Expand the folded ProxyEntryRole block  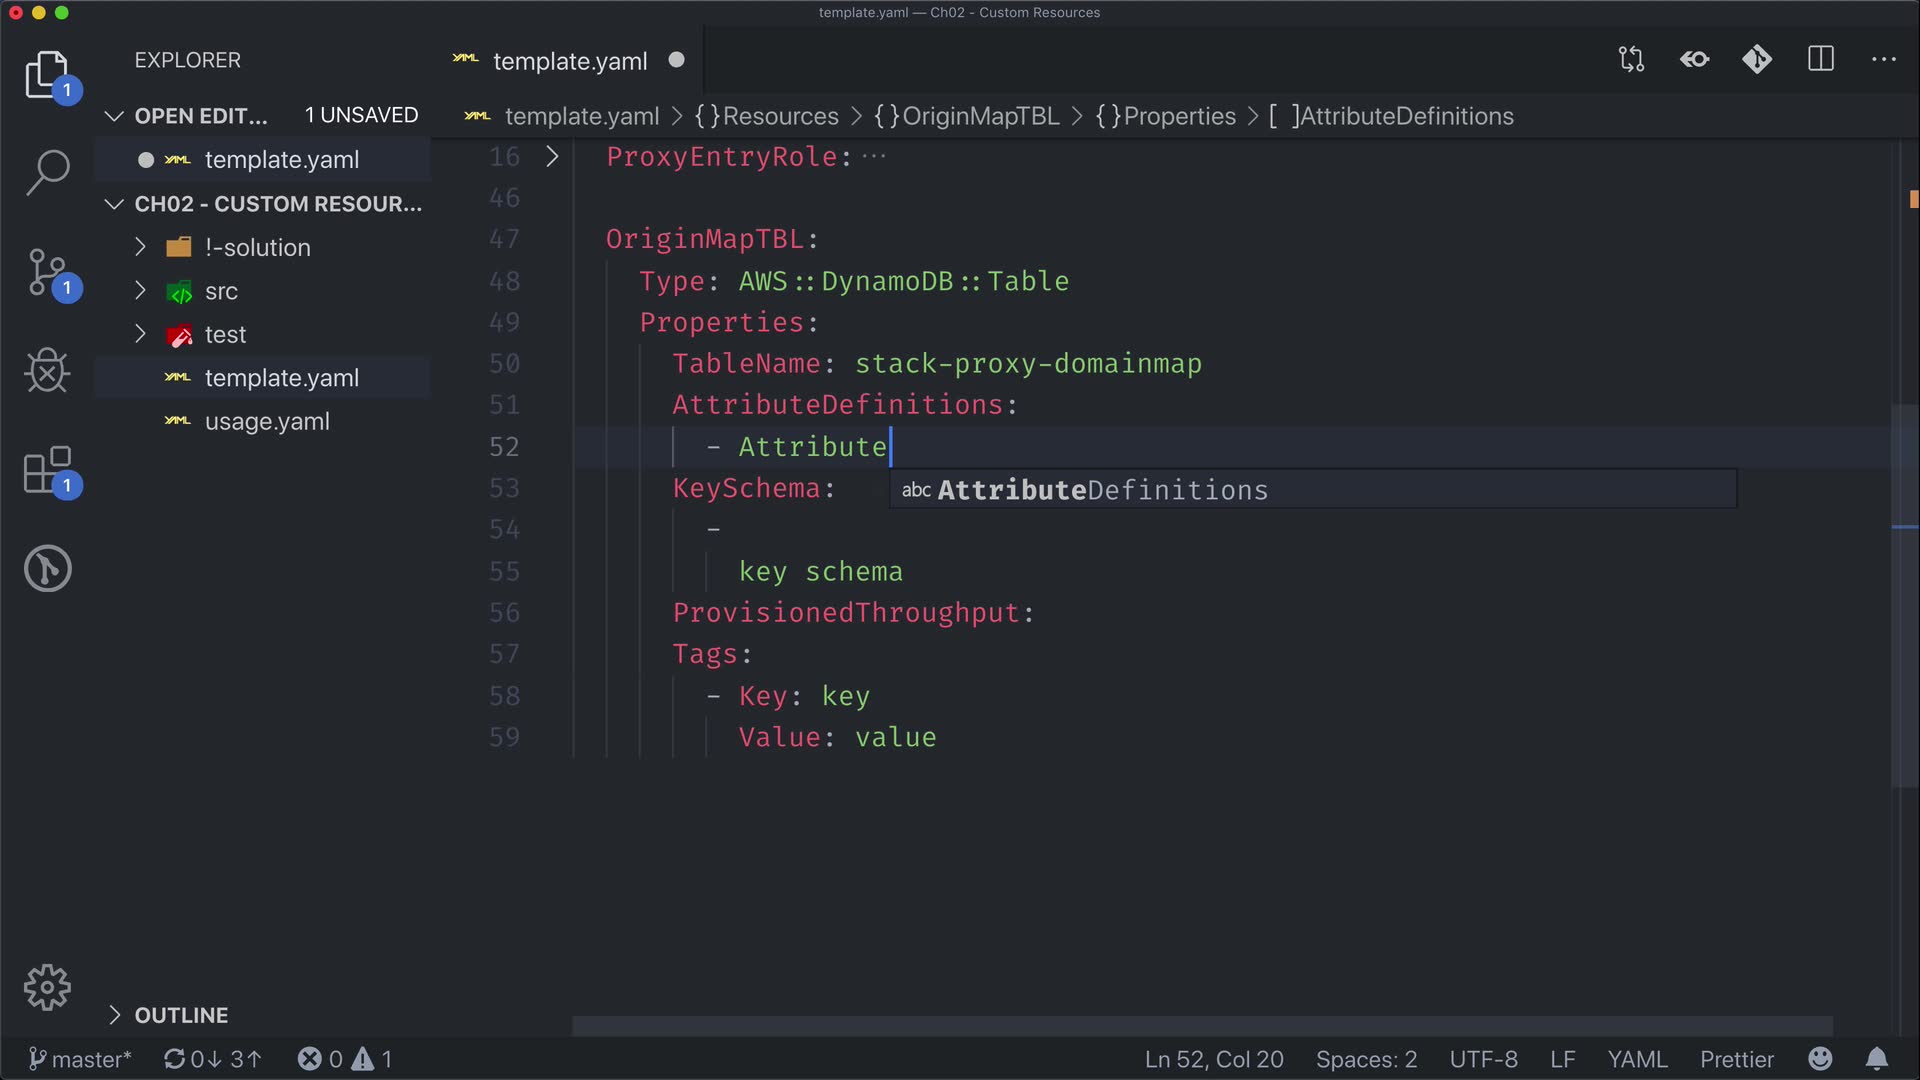(x=552, y=157)
